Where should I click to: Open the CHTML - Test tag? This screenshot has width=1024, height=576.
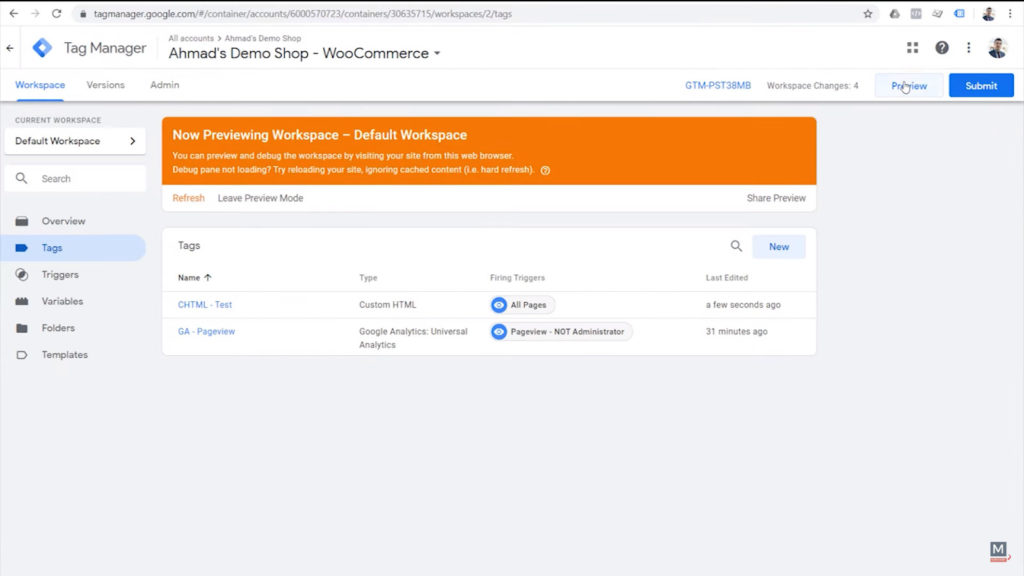point(205,305)
